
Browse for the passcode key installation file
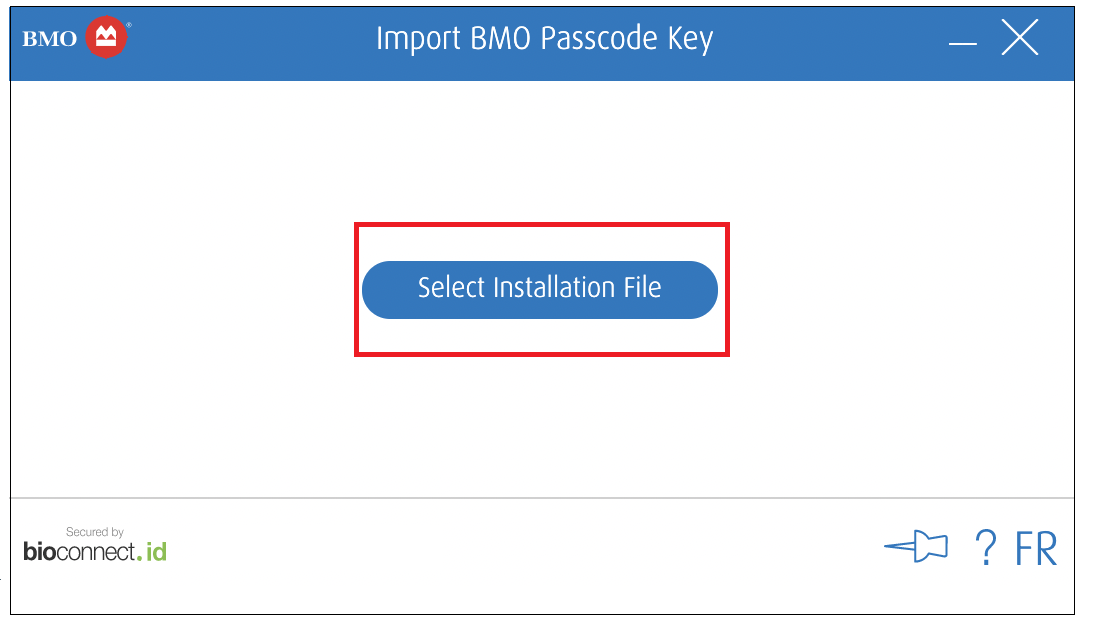coord(539,289)
